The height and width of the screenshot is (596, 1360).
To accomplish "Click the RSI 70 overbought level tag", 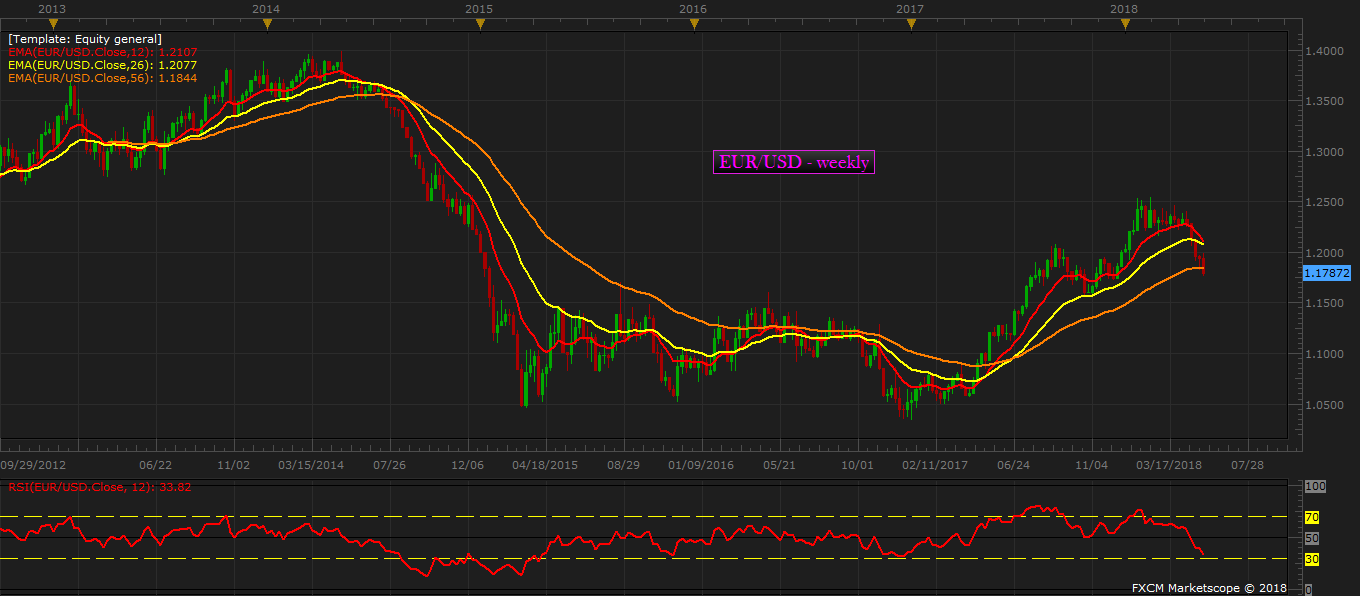I will point(1312,517).
